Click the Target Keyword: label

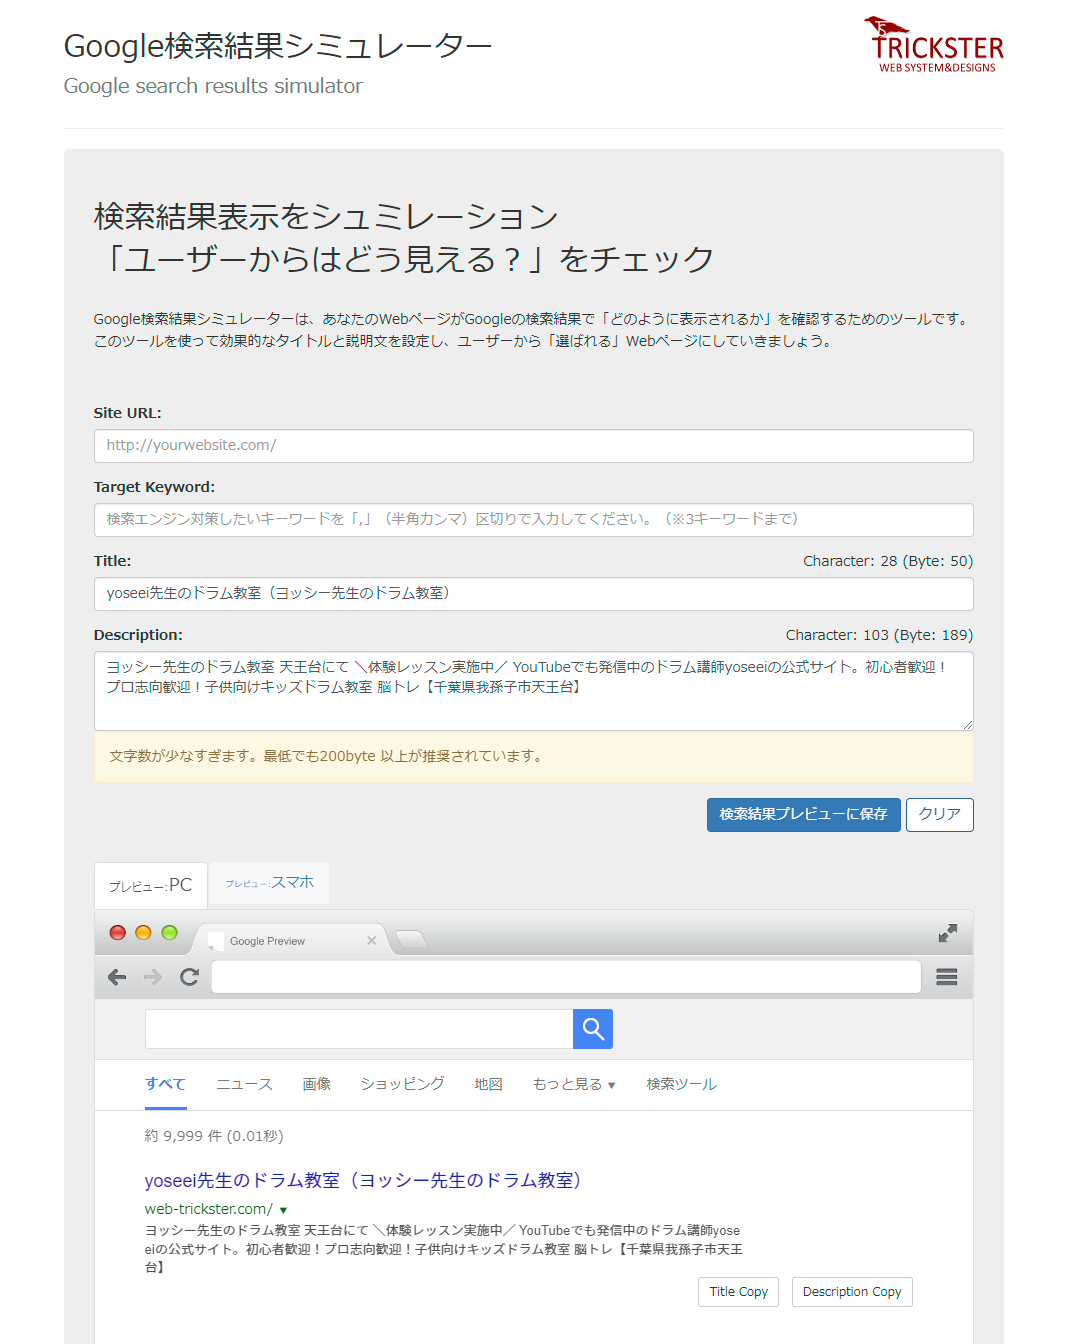154,487
